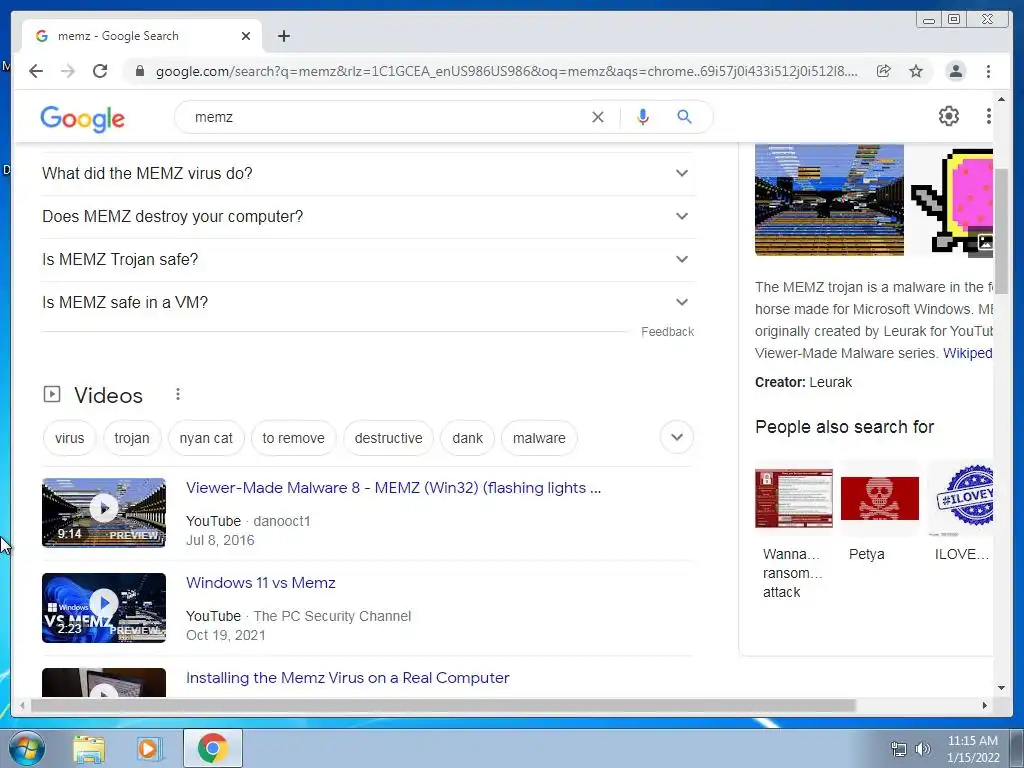The height and width of the screenshot is (768, 1024).
Task: Play Viewer-Made Malware 8 thumbnail preview
Action: point(104,513)
